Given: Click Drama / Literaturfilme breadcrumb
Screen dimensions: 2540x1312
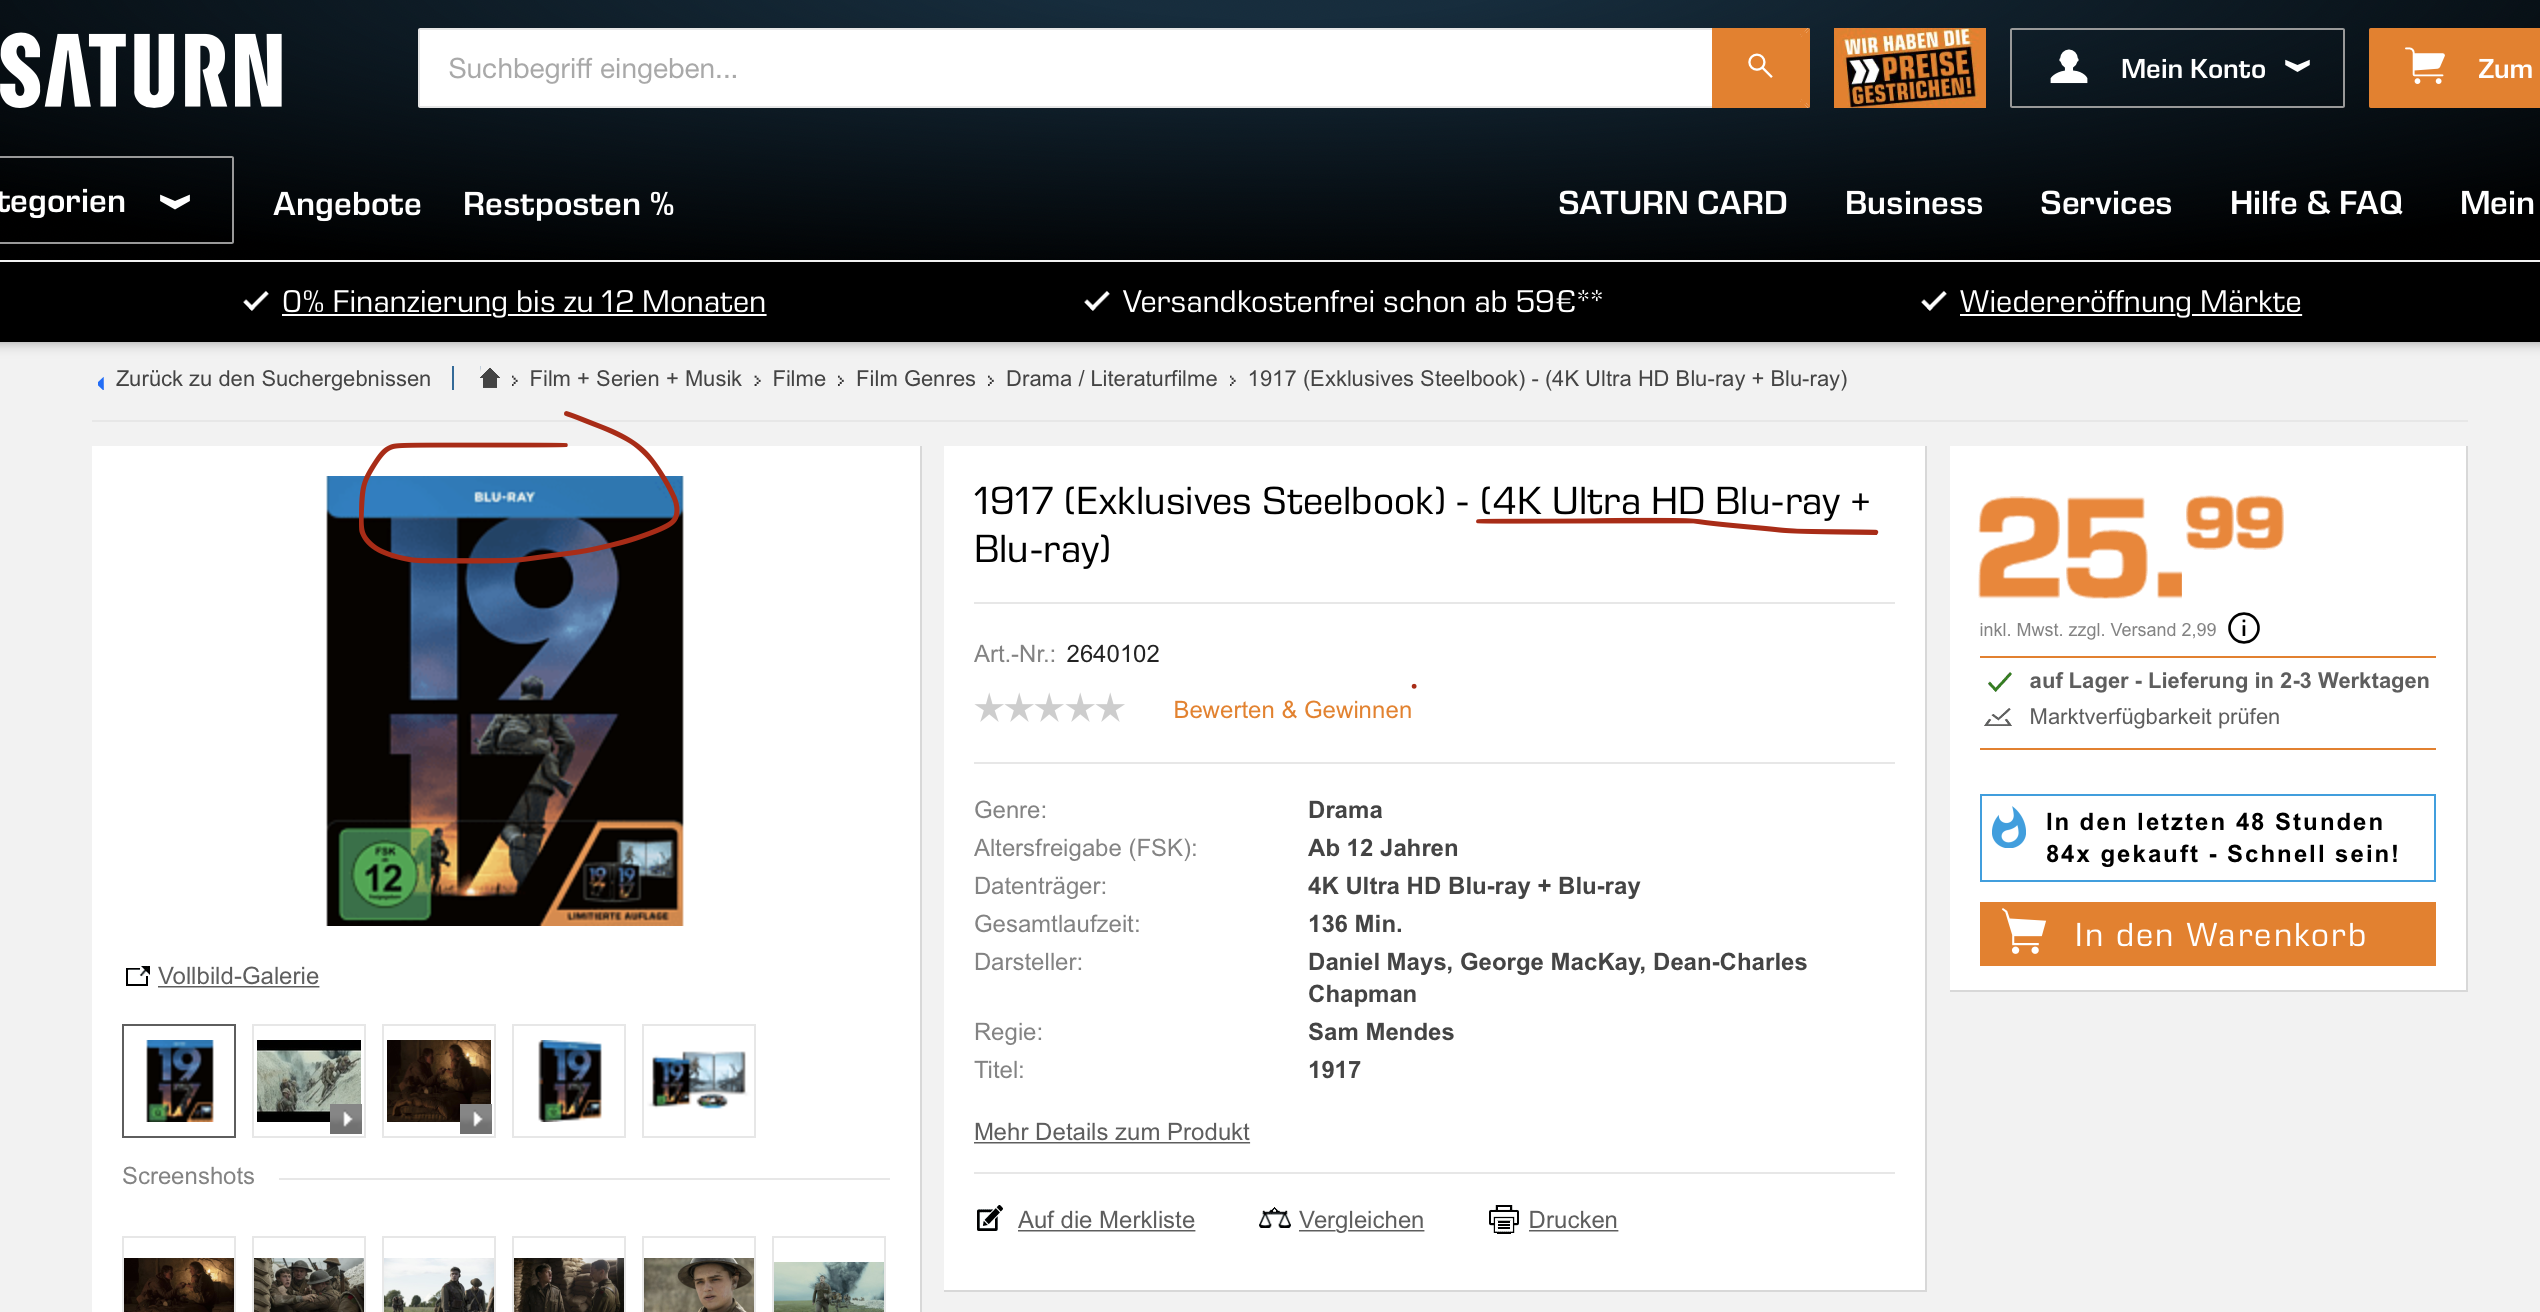Looking at the screenshot, I should pyautogui.click(x=1111, y=378).
